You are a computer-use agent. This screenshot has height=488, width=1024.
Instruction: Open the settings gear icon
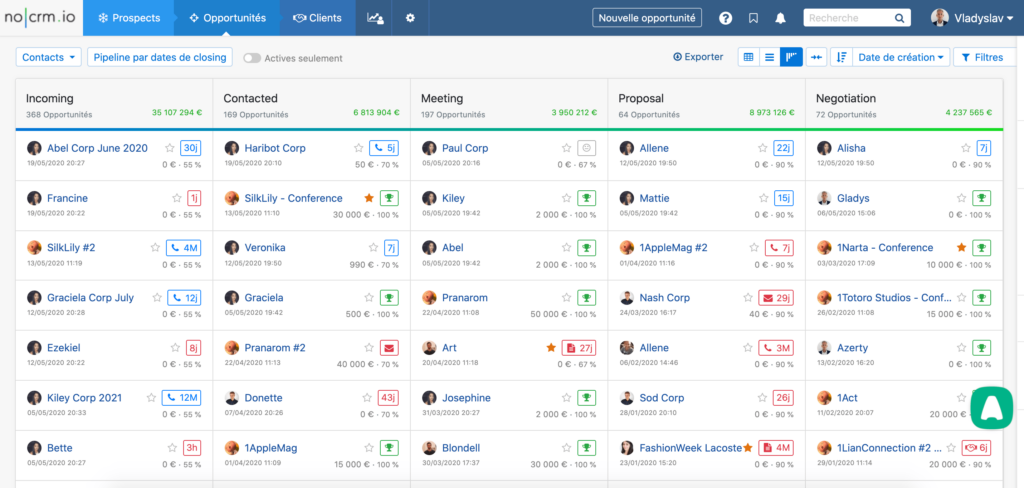(x=410, y=18)
